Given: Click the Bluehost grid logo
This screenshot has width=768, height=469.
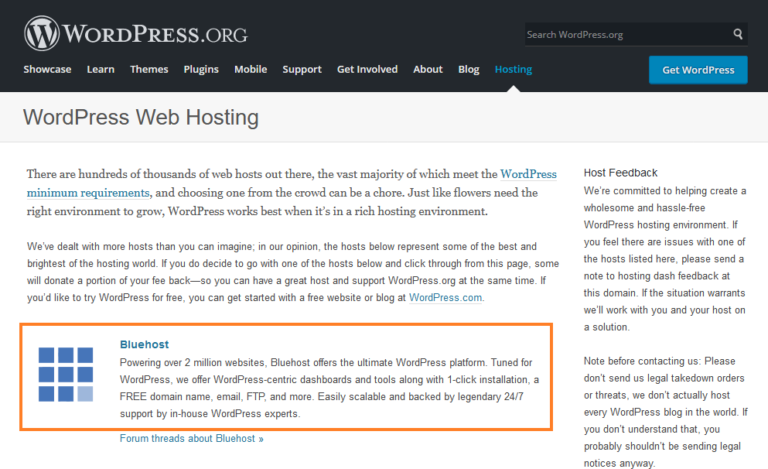Looking at the screenshot, I should pyautogui.click(x=66, y=375).
